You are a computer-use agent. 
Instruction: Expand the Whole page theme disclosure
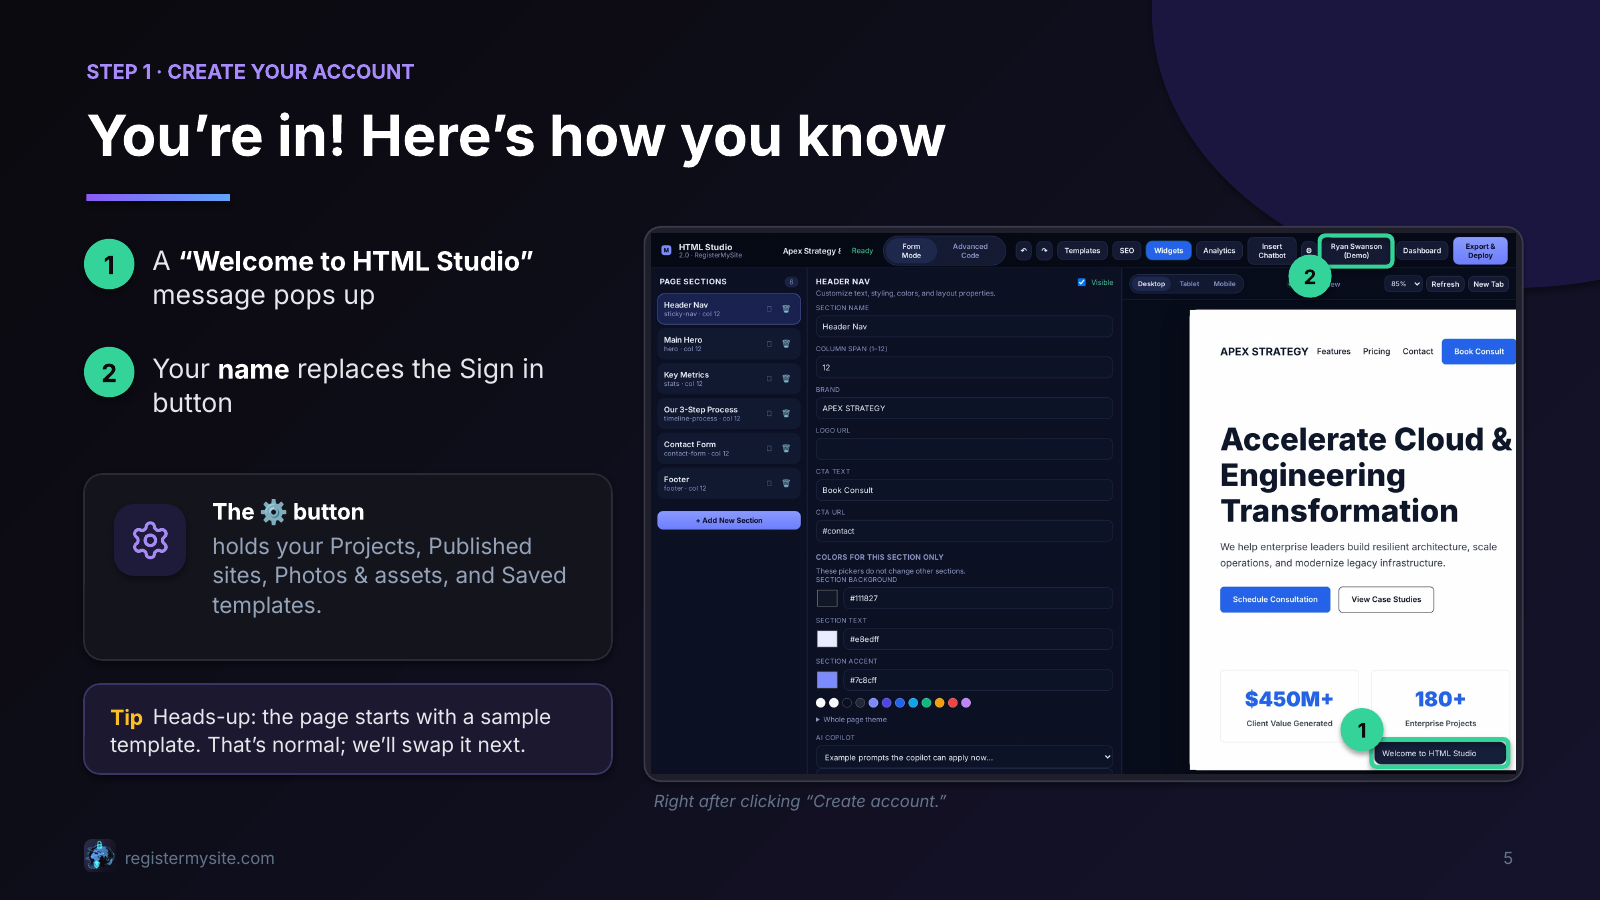pos(852,719)
